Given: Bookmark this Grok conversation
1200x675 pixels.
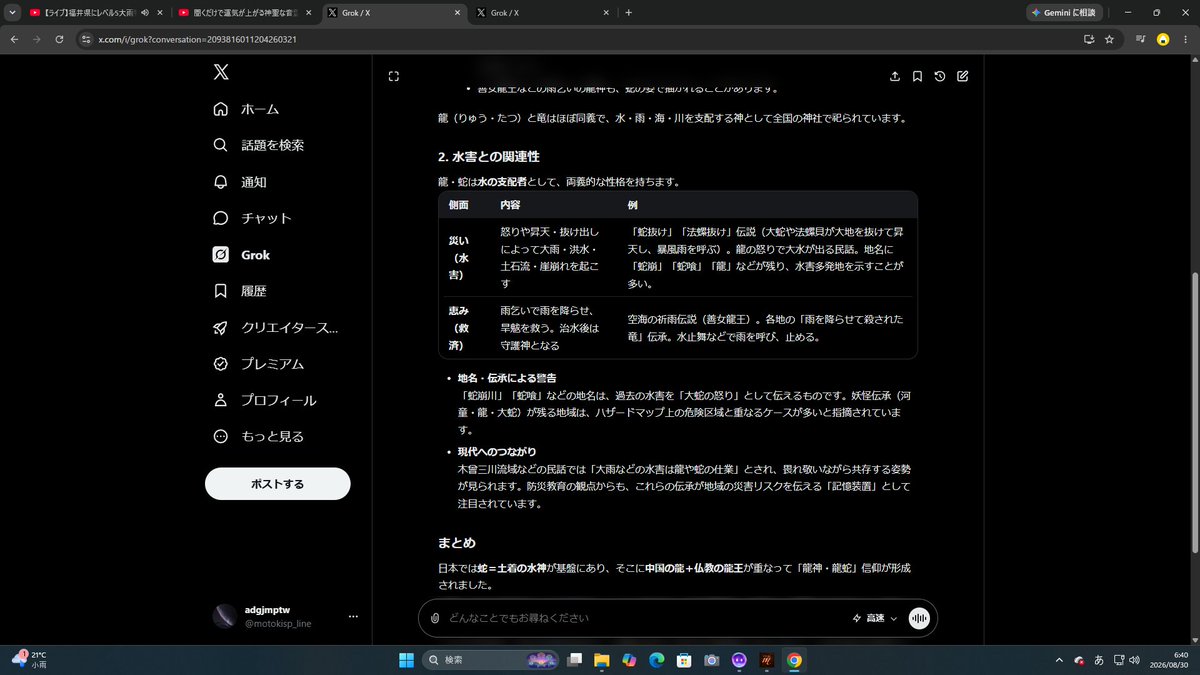Looking at the screenshot, I should (917, 76).
